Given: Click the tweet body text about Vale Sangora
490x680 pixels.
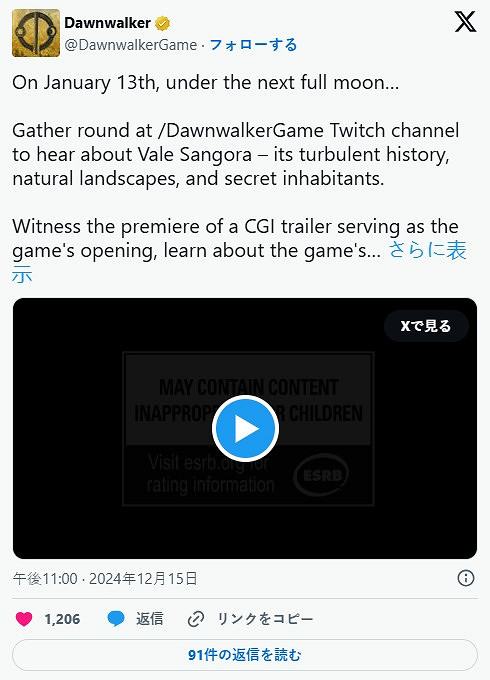Looking at the screenshot, I should (x=235, y=154).
